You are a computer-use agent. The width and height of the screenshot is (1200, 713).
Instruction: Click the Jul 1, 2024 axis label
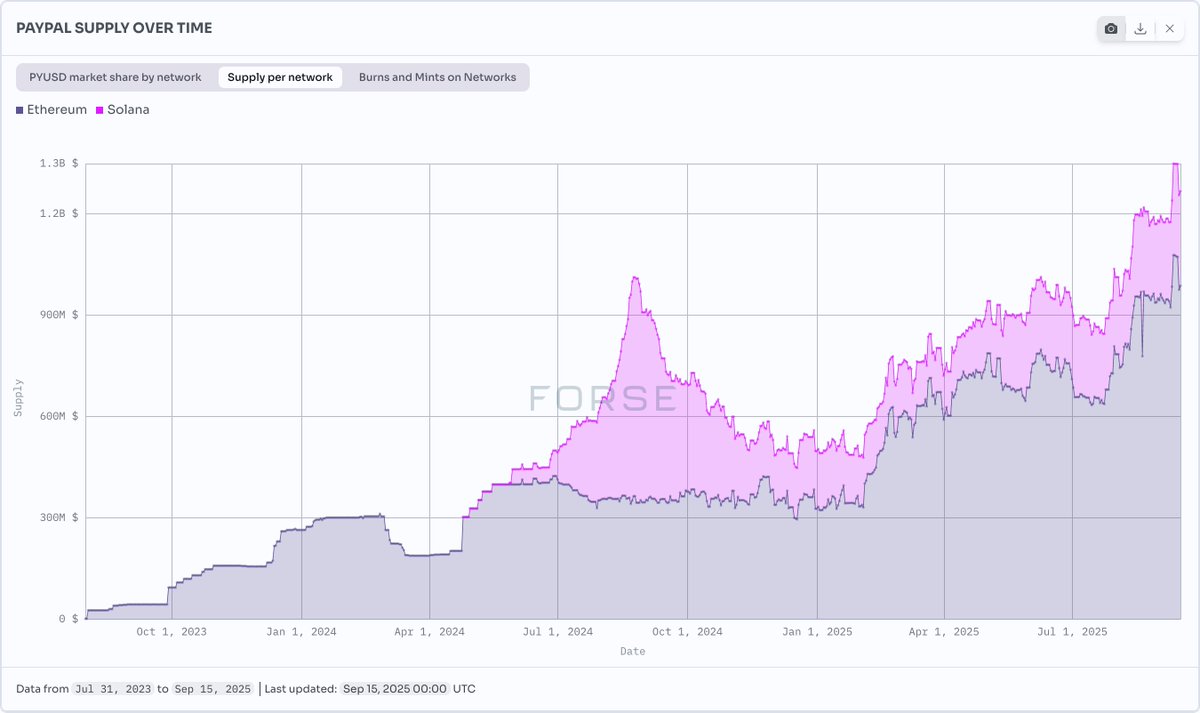558,632
